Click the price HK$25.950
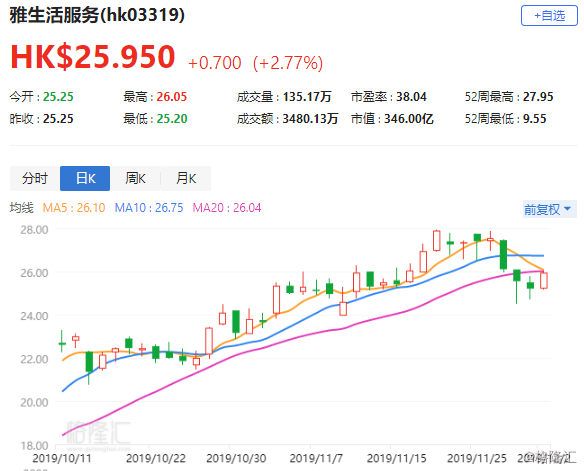This screenshot has height=471, width=584. (x=93, y=57)
